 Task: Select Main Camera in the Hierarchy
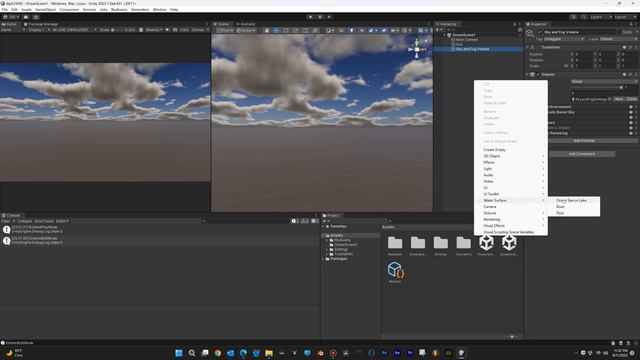tap(467, 40)
